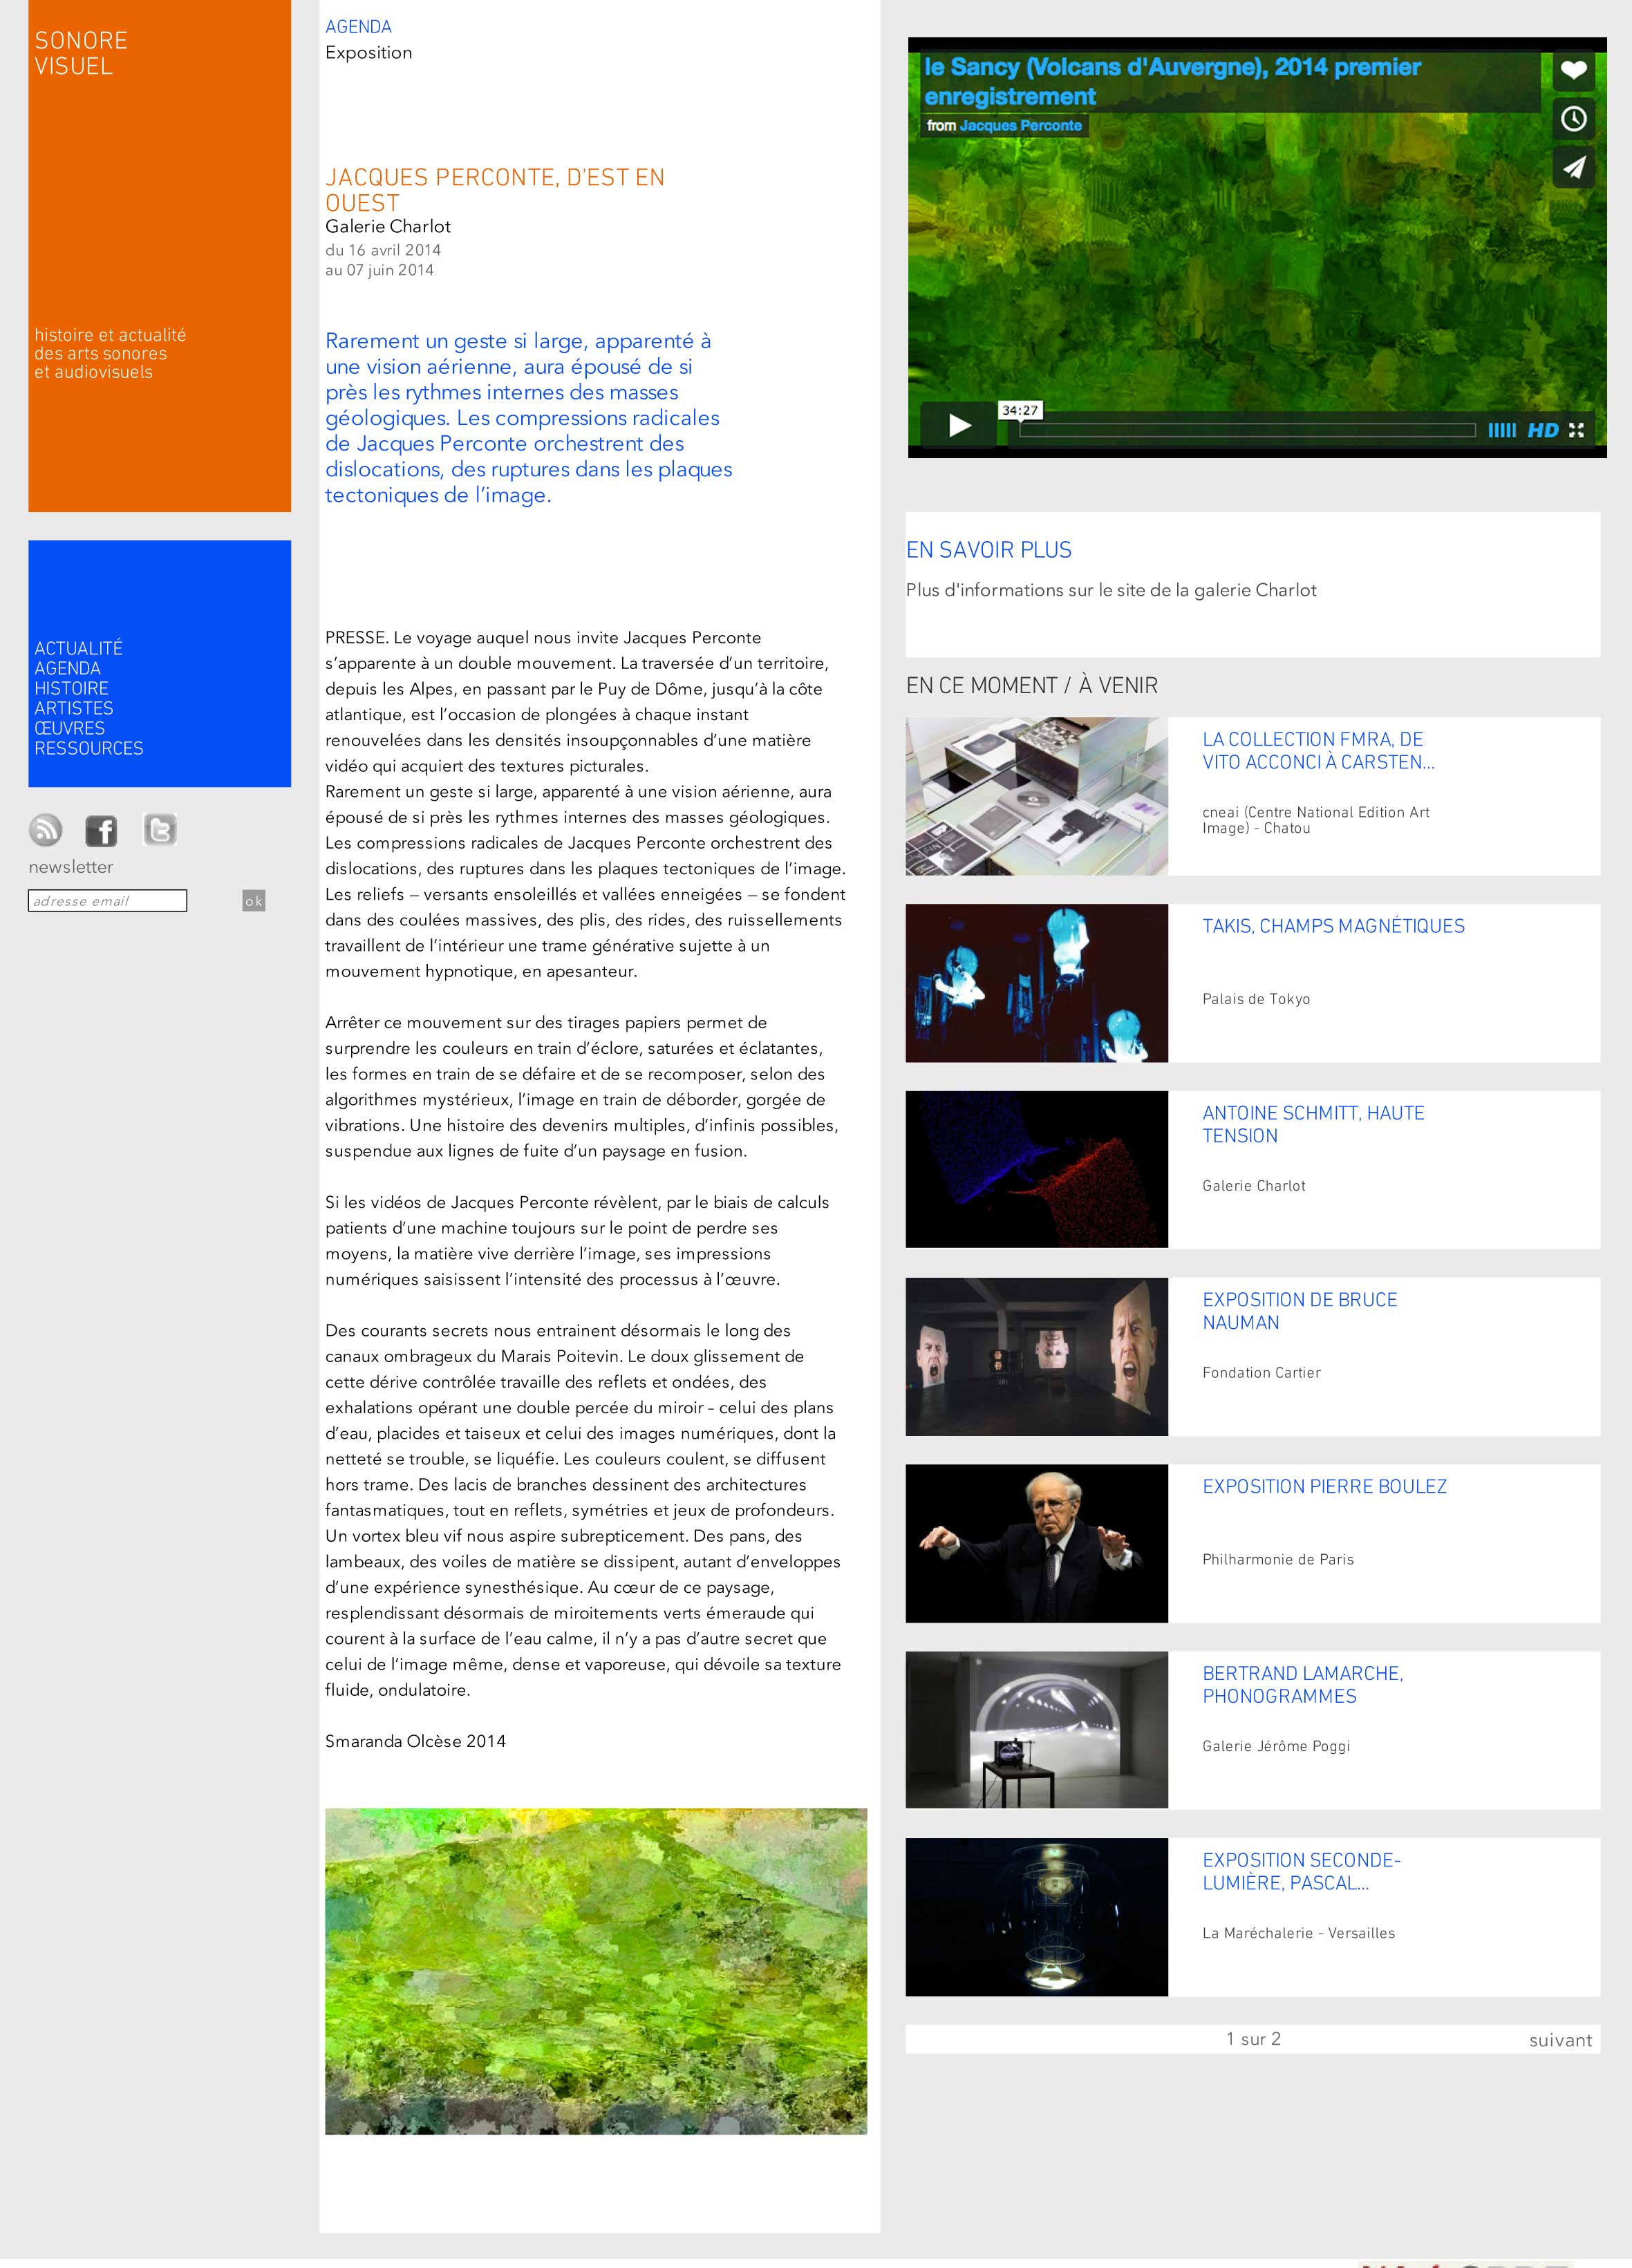Screen dimensions: 1632x2268
Task: Add video to Watch Later clock icon
Action: tap(1574, 119)
